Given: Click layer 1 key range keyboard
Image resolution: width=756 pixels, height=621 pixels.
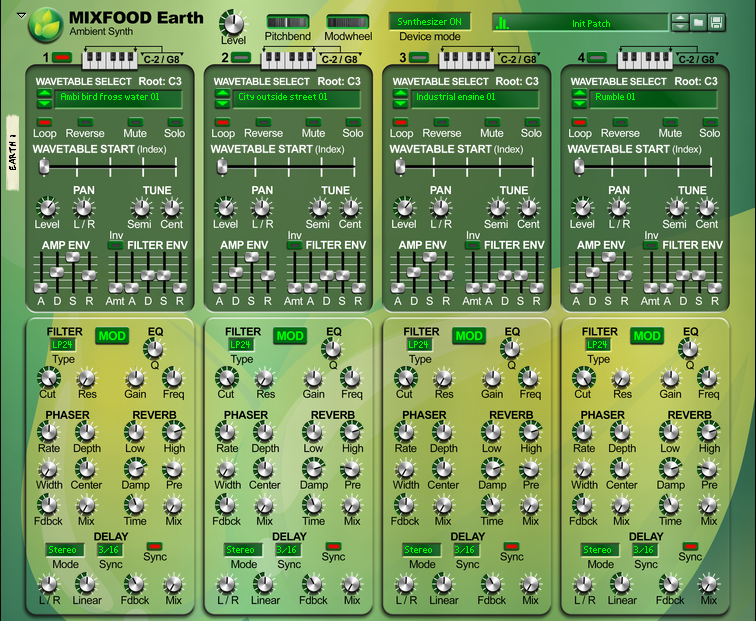Looking at the screenshot, I should (x=109, y=60).
